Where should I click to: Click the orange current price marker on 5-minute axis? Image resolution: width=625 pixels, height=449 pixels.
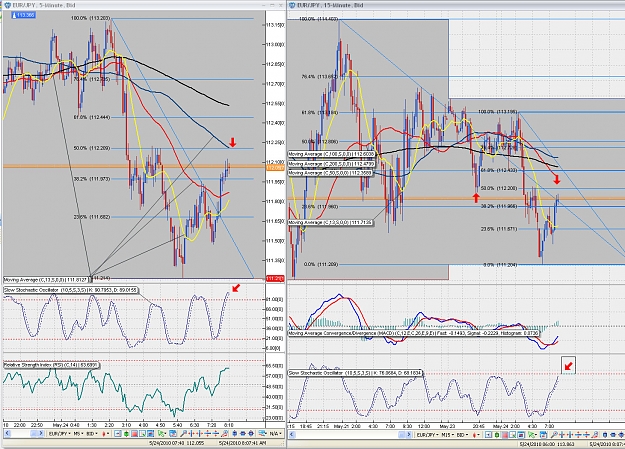pyautogui.click(x=275, y=168)
